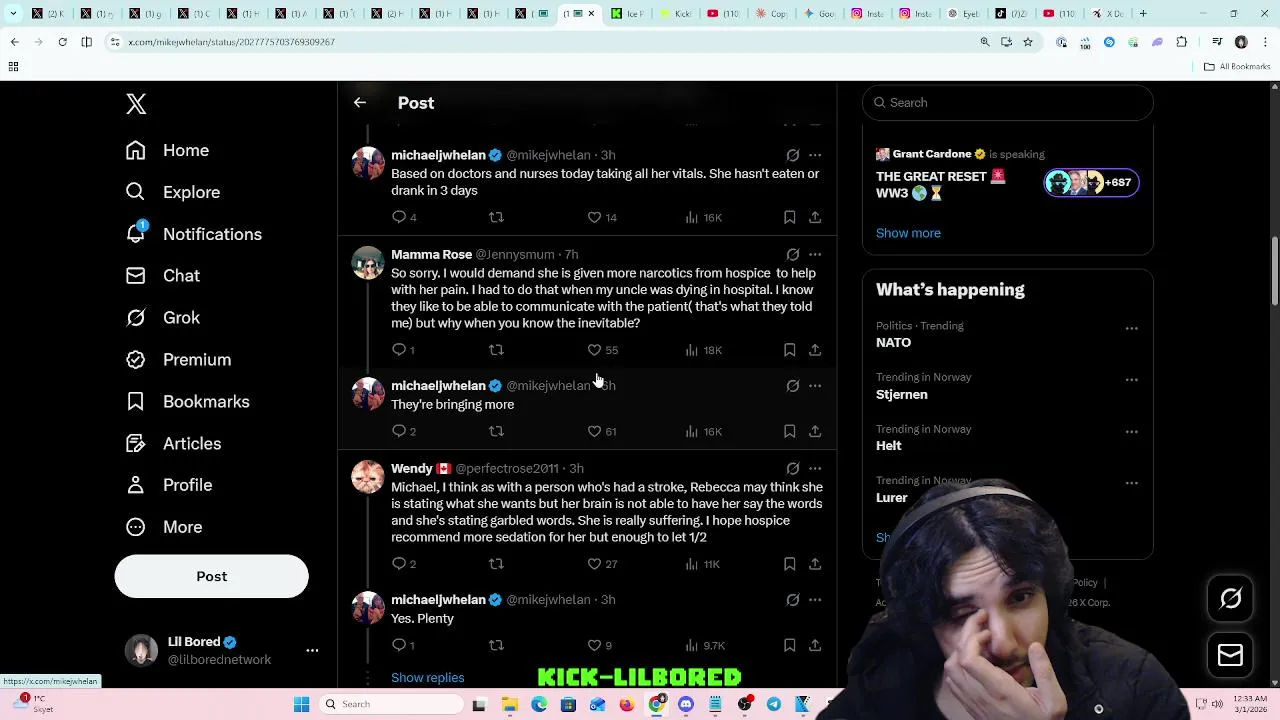Open floating Grok button
The image size is (1280, 720).
(x=1230, y=599)
